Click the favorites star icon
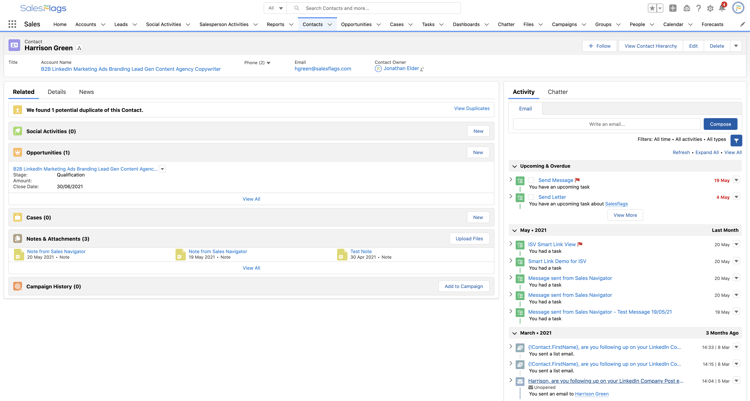The height and width of the screenshot is (401, 750). (x=652, y=8)
